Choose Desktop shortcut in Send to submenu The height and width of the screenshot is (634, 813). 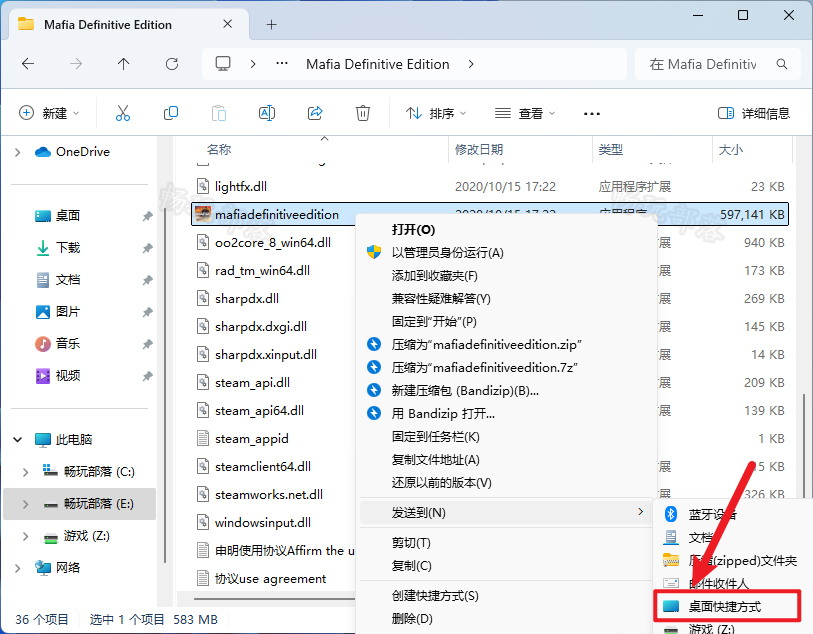coord(727,606)
